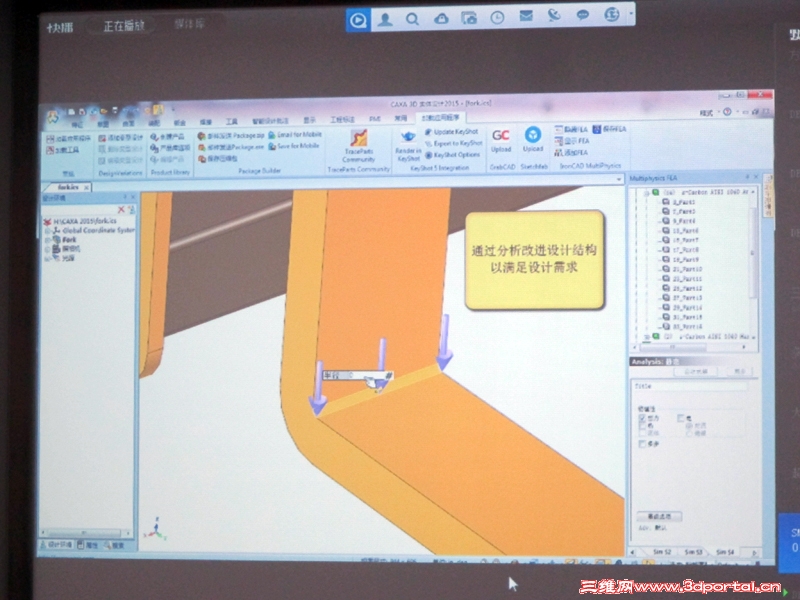Toggle the lowest checkbox in Analysis panel

click(642, 444)
